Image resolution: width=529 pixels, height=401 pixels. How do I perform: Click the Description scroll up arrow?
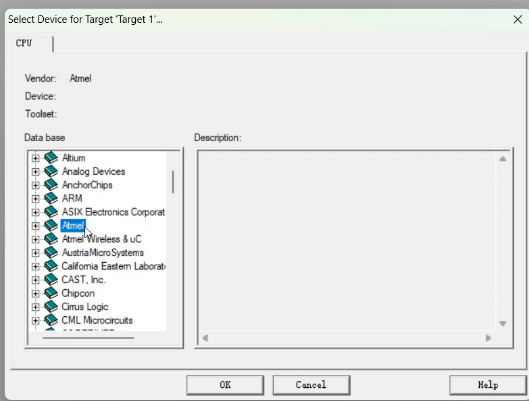[x=503, y=159]
